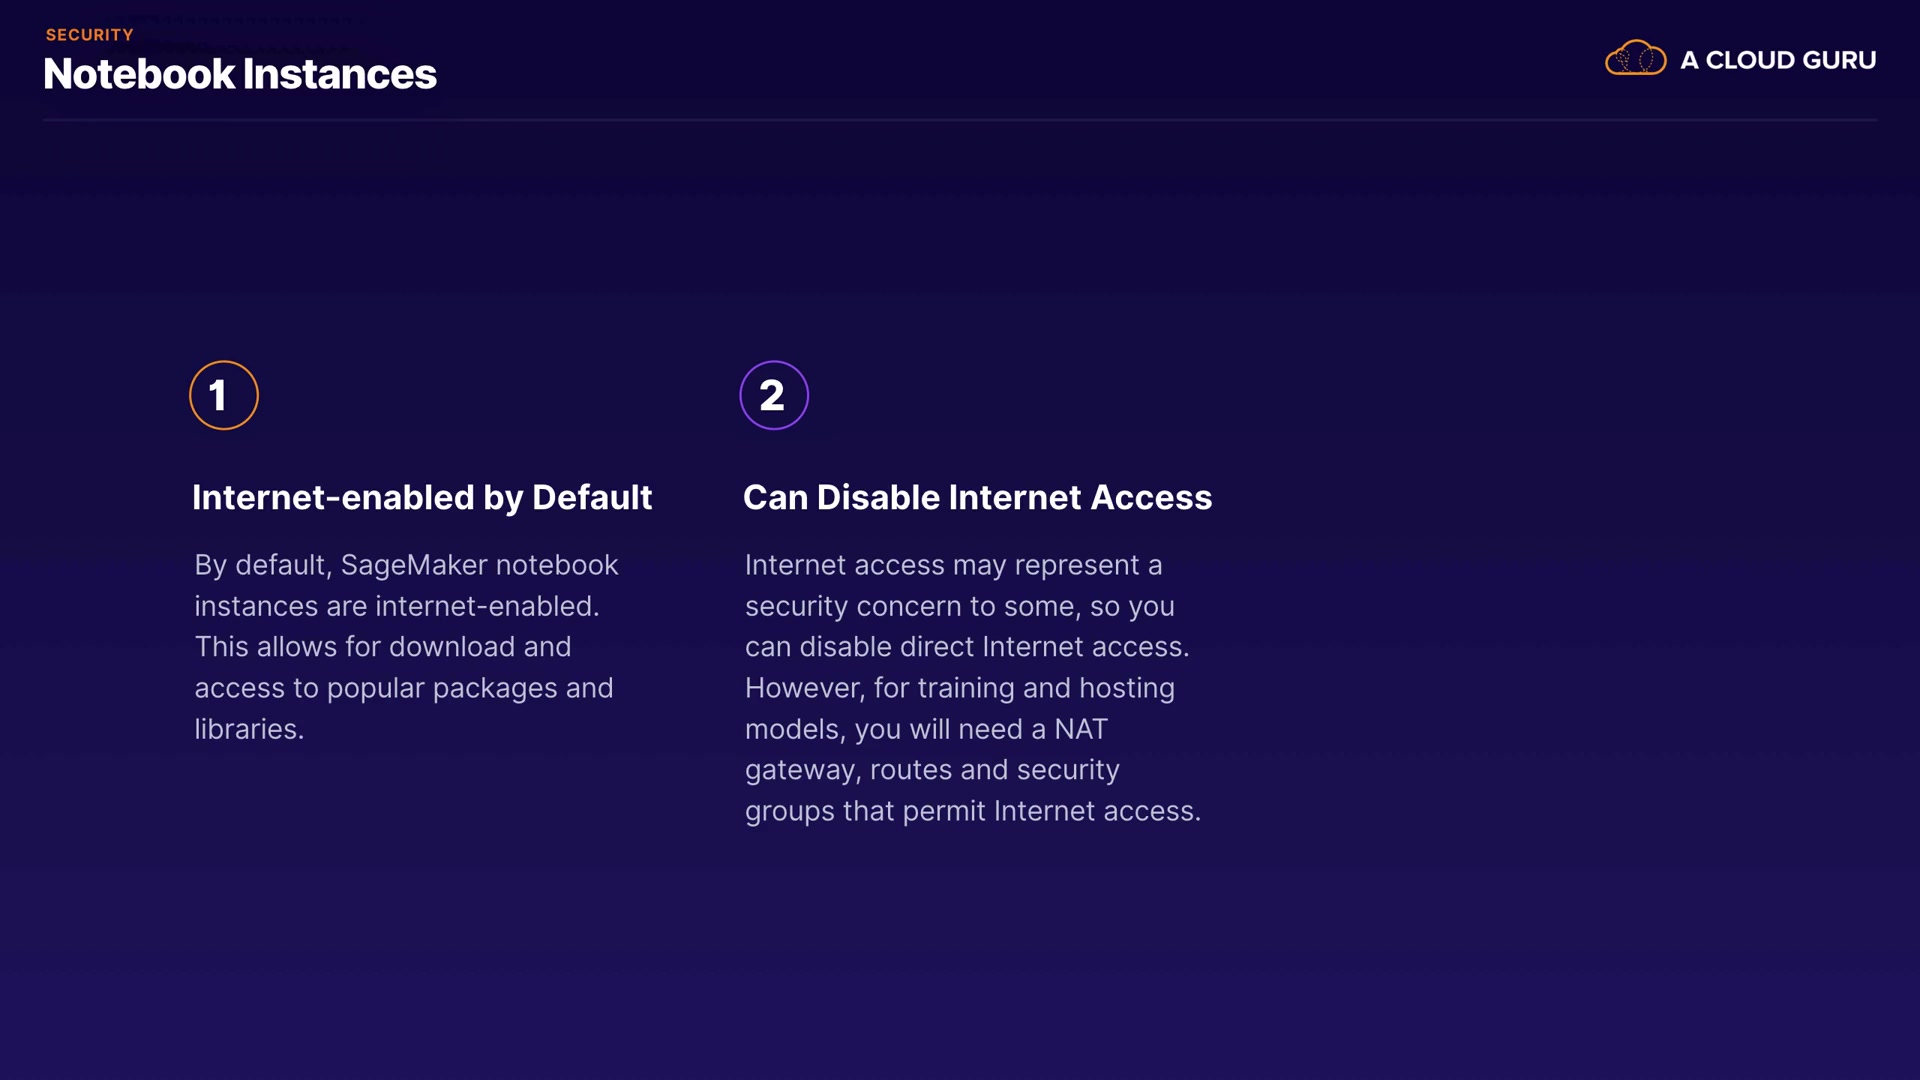Click the word "NAT" in second paragraph
The width and height of the screenshot is (1920, 1080).
point(1080,729)
